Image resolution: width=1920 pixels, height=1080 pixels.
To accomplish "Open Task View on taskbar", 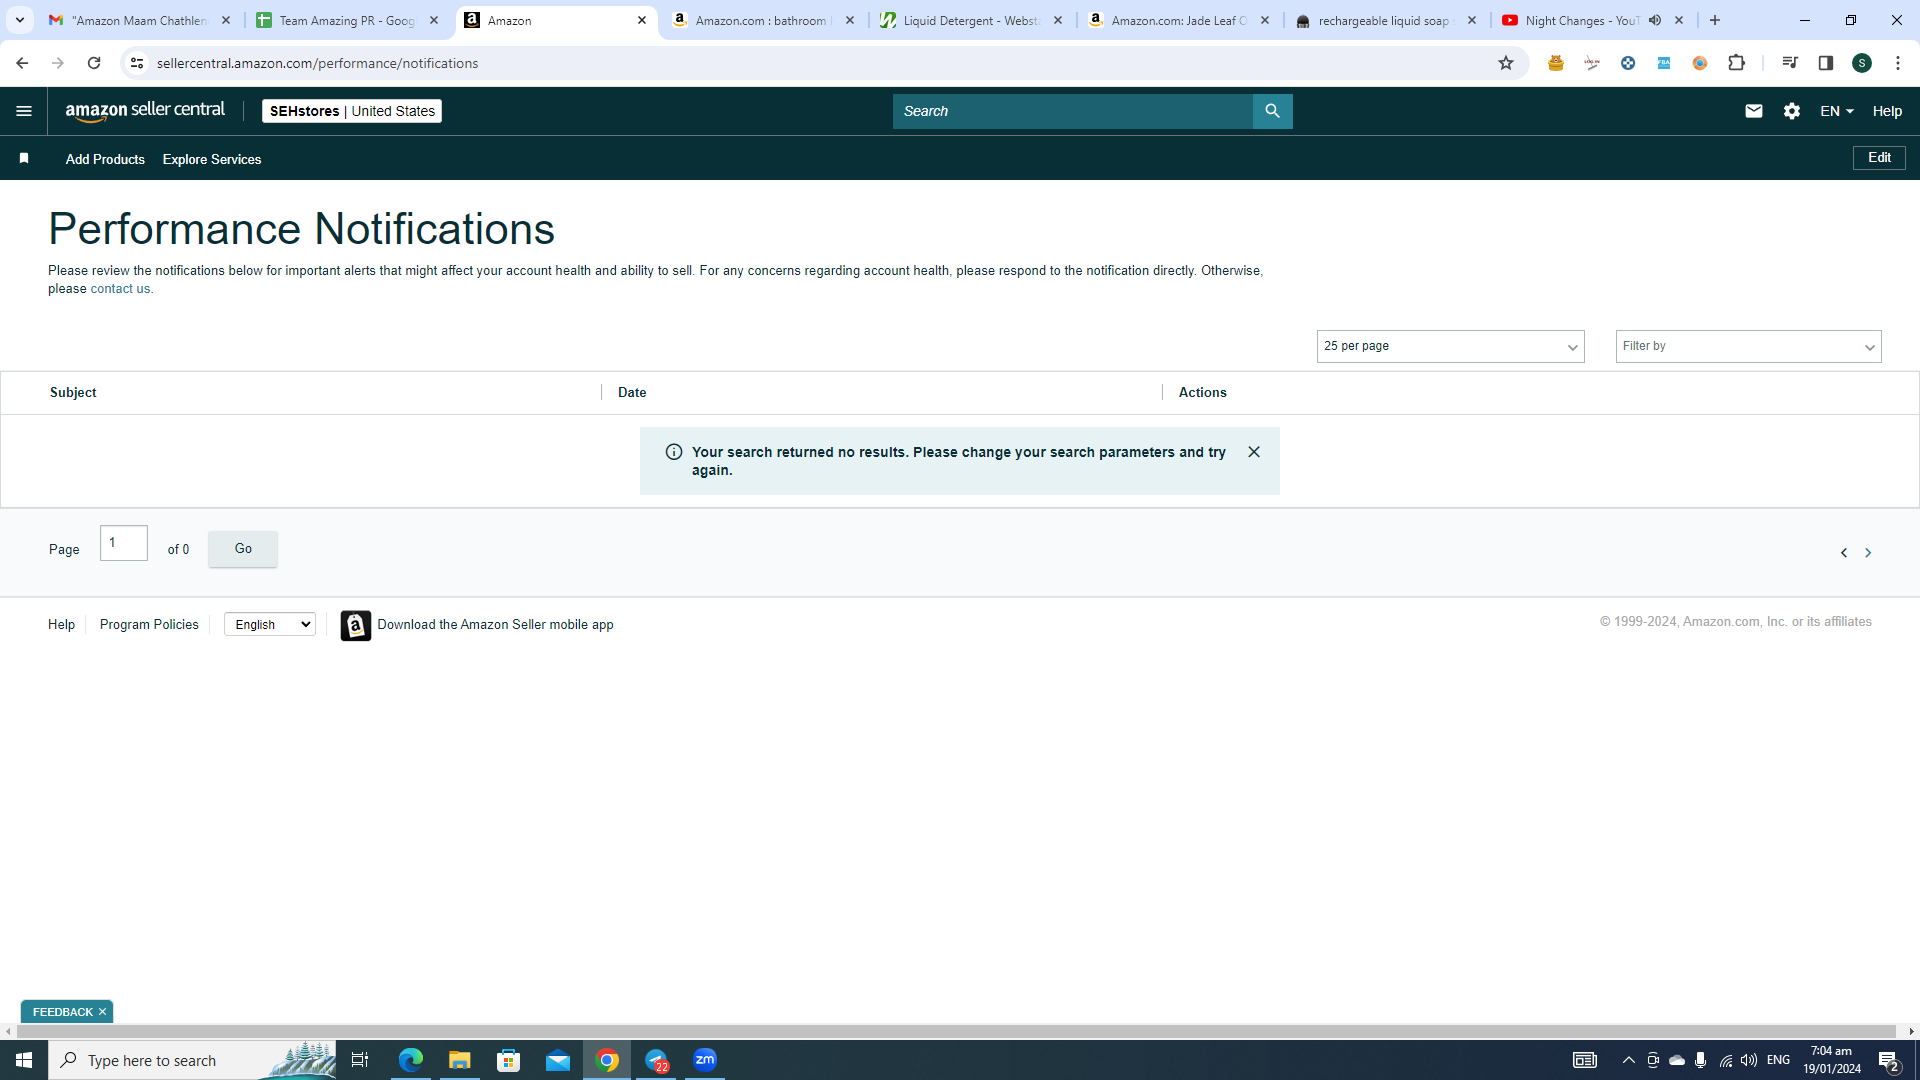I will click(x=360, y=1060).
